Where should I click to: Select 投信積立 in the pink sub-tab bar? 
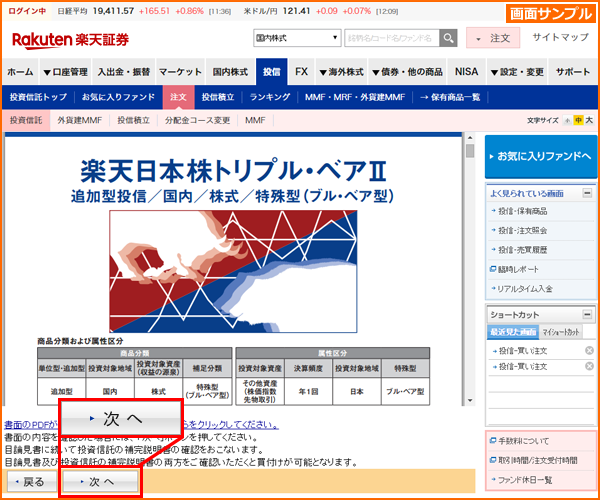134,121
